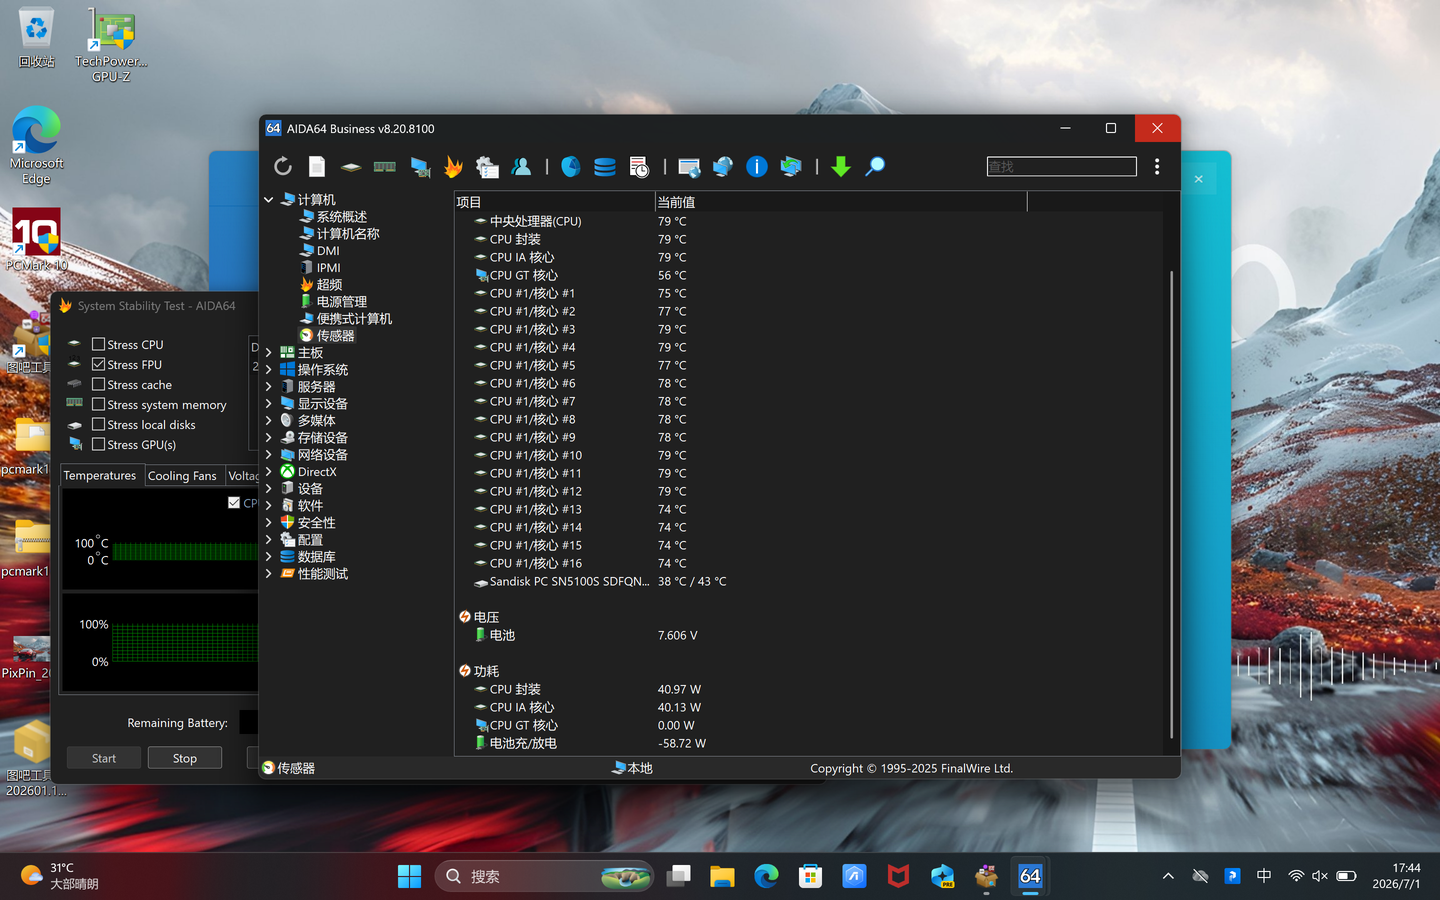Viewport: 1440px width, 900px height.
Task: Show hidden tray icons chevron
Action: pyautogui.click(x=1168, y=876)
